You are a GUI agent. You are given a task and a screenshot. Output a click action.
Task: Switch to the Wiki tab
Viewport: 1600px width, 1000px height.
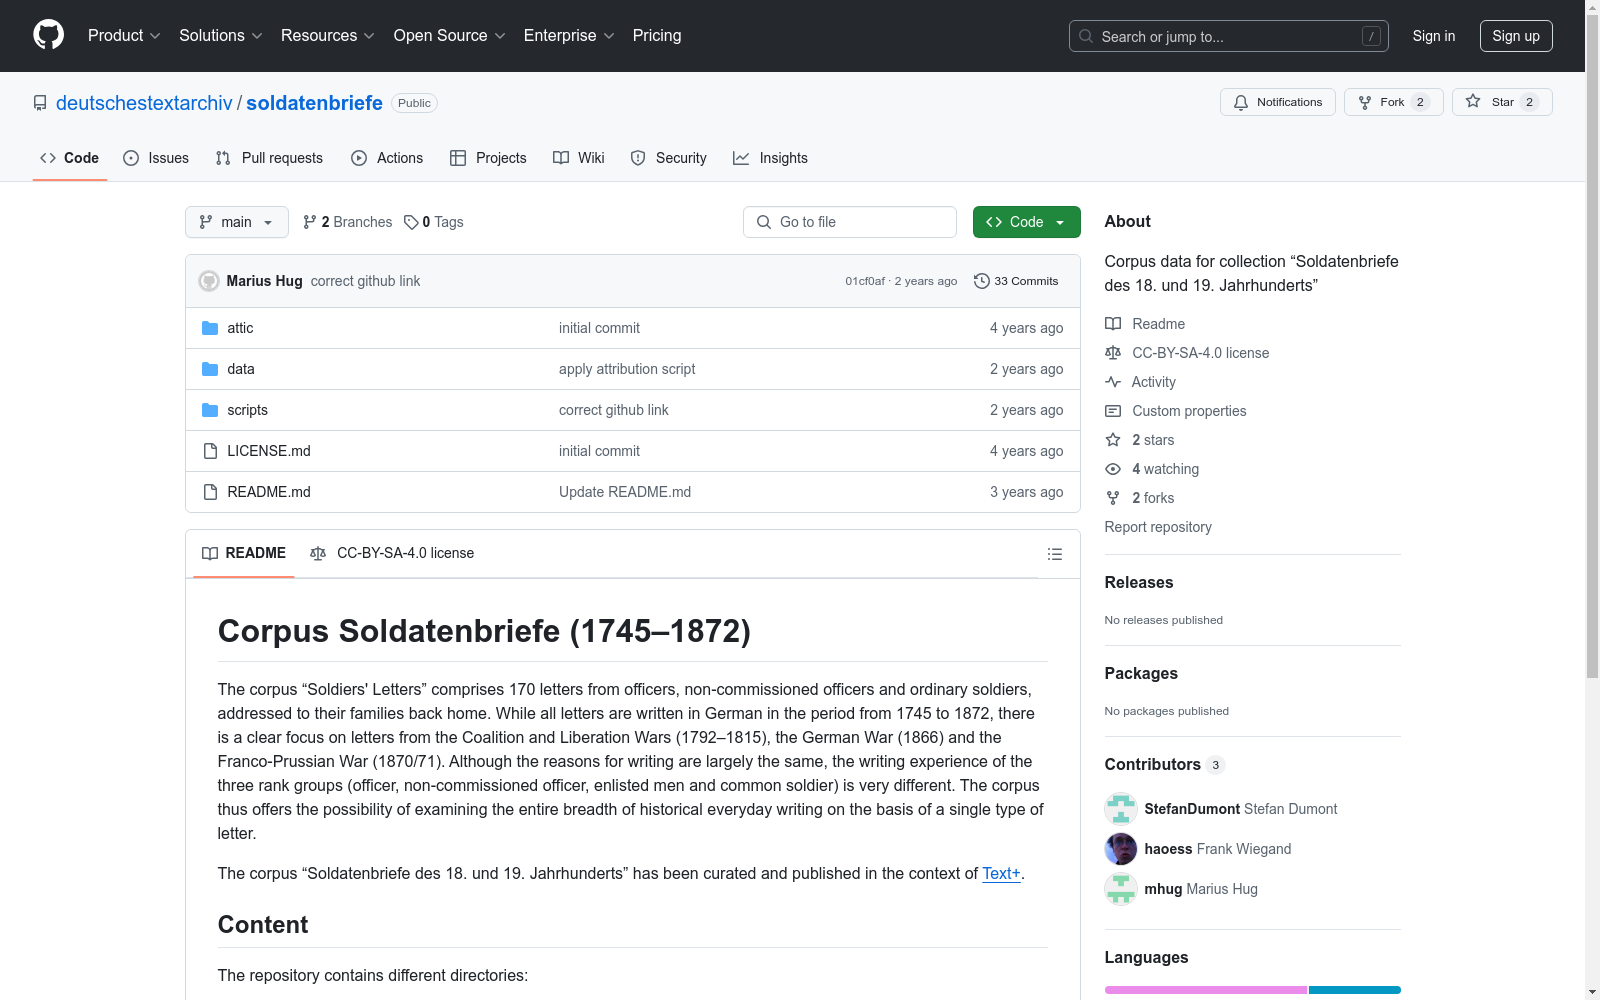579,158
